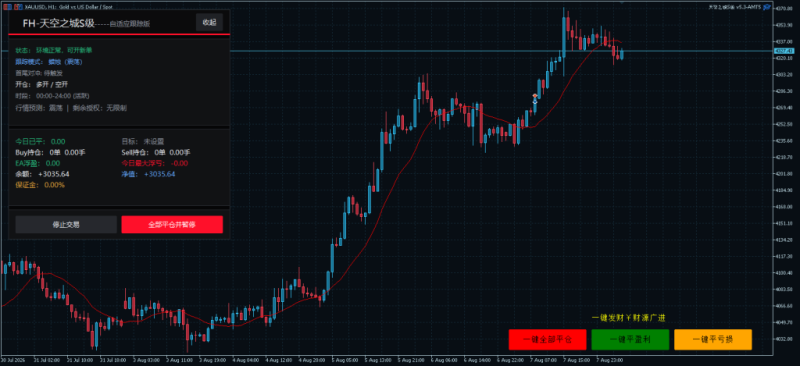Click the red 一键全部平仓 button
Viewport: 800px width, 366px height.
pyautogui.click(x=547, y=339)
